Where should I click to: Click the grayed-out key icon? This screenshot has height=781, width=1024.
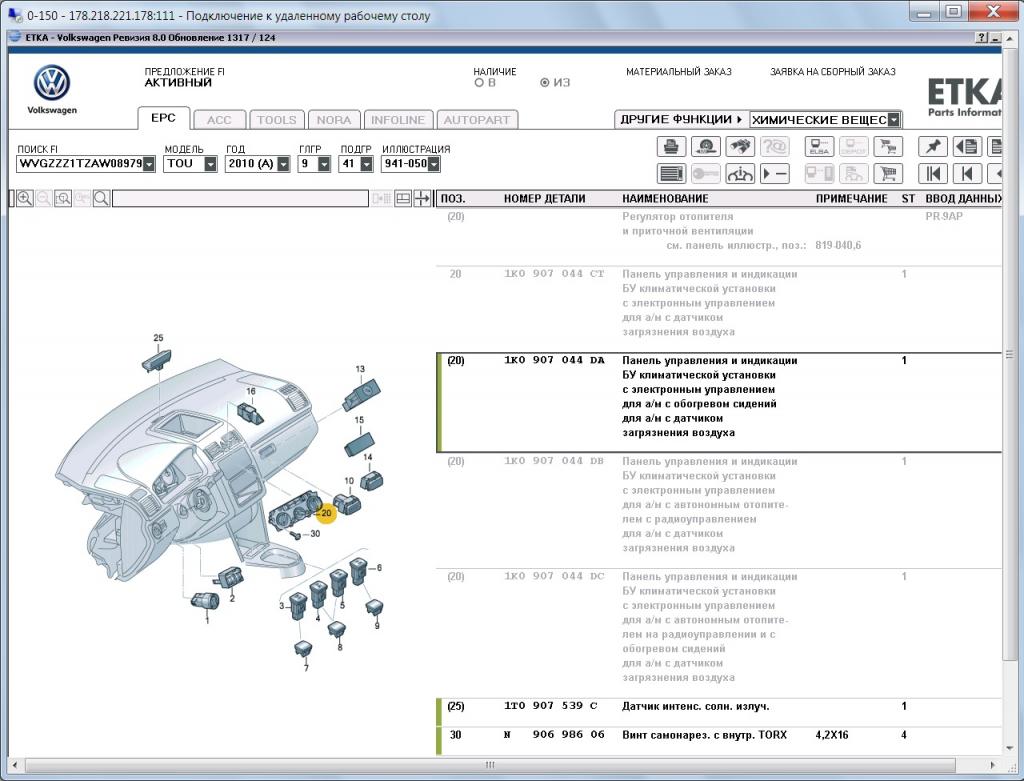pos(705,173)
